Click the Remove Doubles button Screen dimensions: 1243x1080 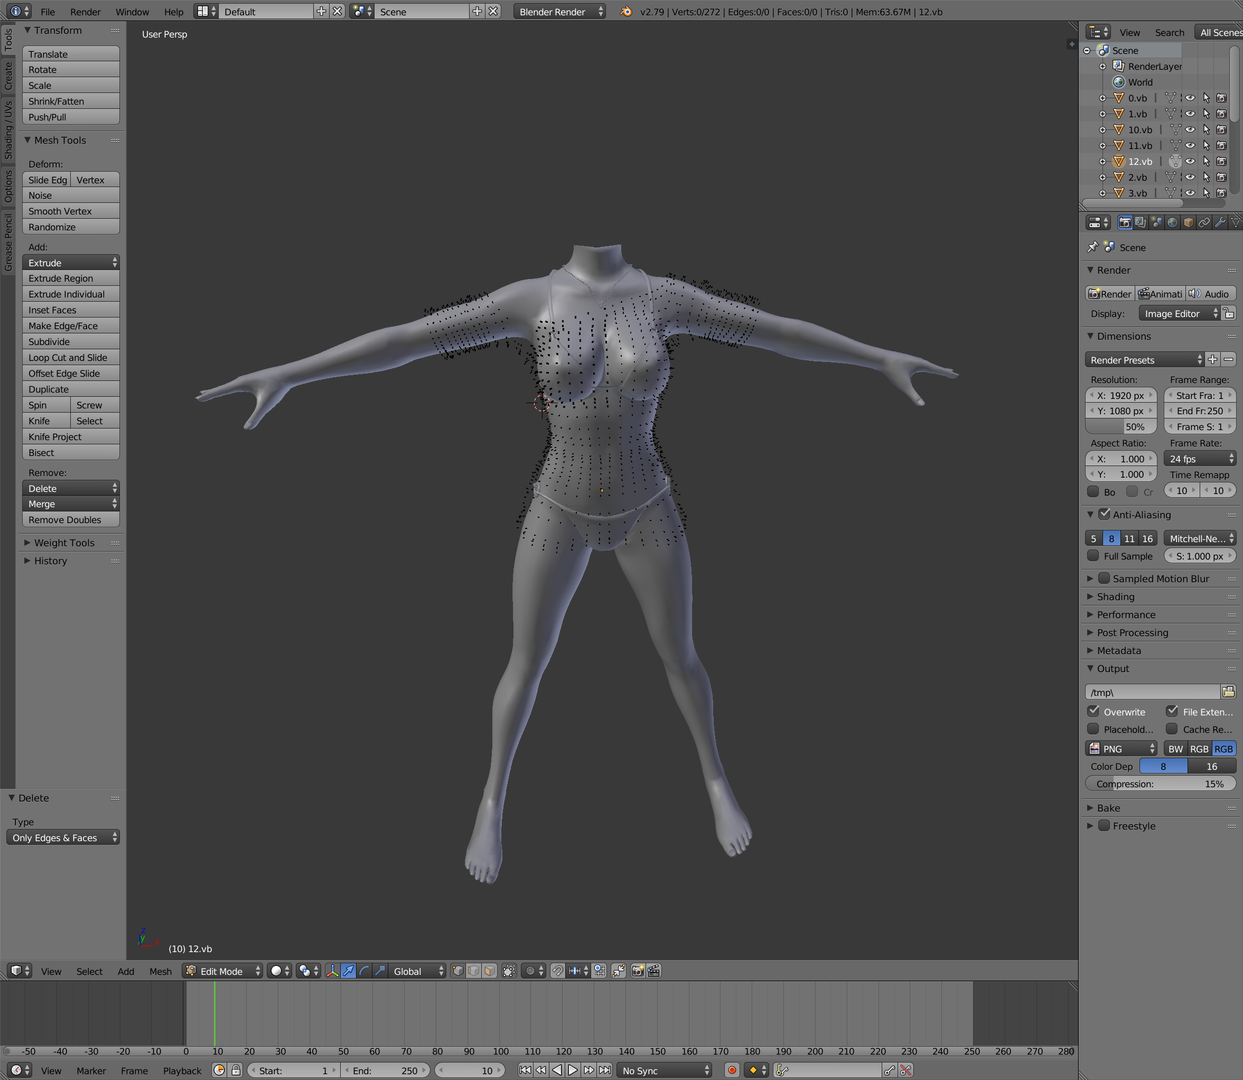coord(71,520)
